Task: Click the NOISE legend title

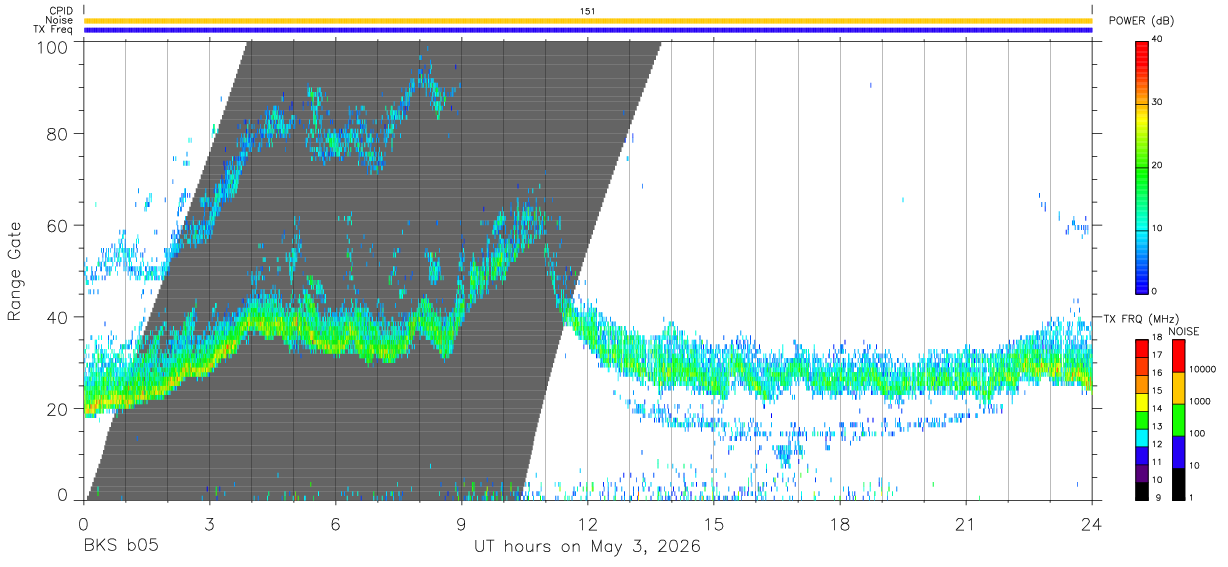Action: pyautogui.click(x=1183, y=331)
